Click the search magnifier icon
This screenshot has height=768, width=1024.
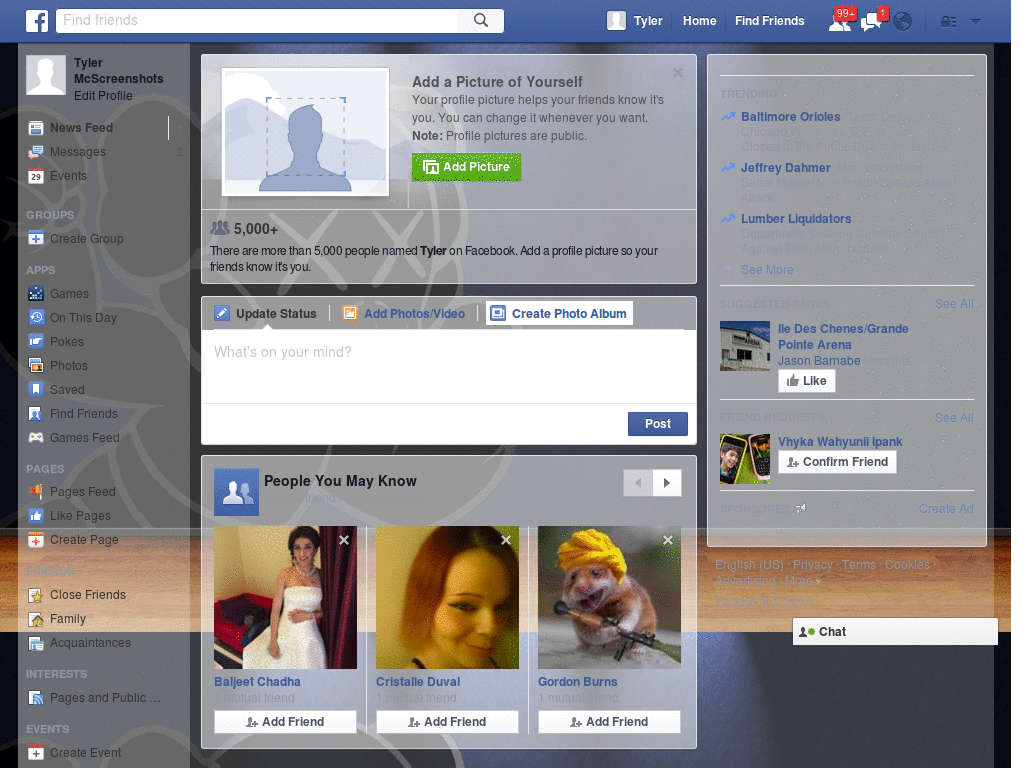(481, 20)
